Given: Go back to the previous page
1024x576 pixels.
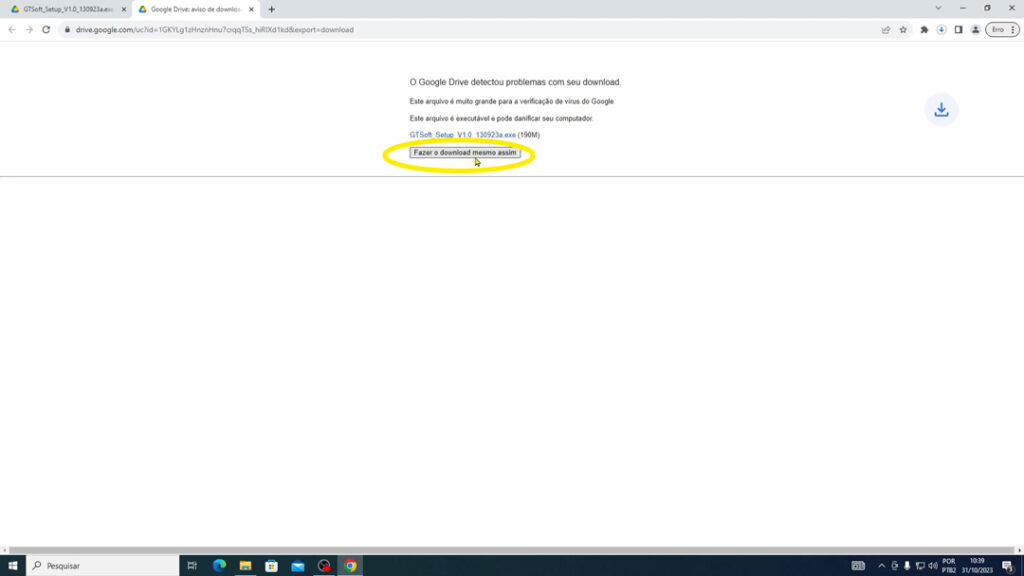Looking at the screenshot, I should (12, 29).
